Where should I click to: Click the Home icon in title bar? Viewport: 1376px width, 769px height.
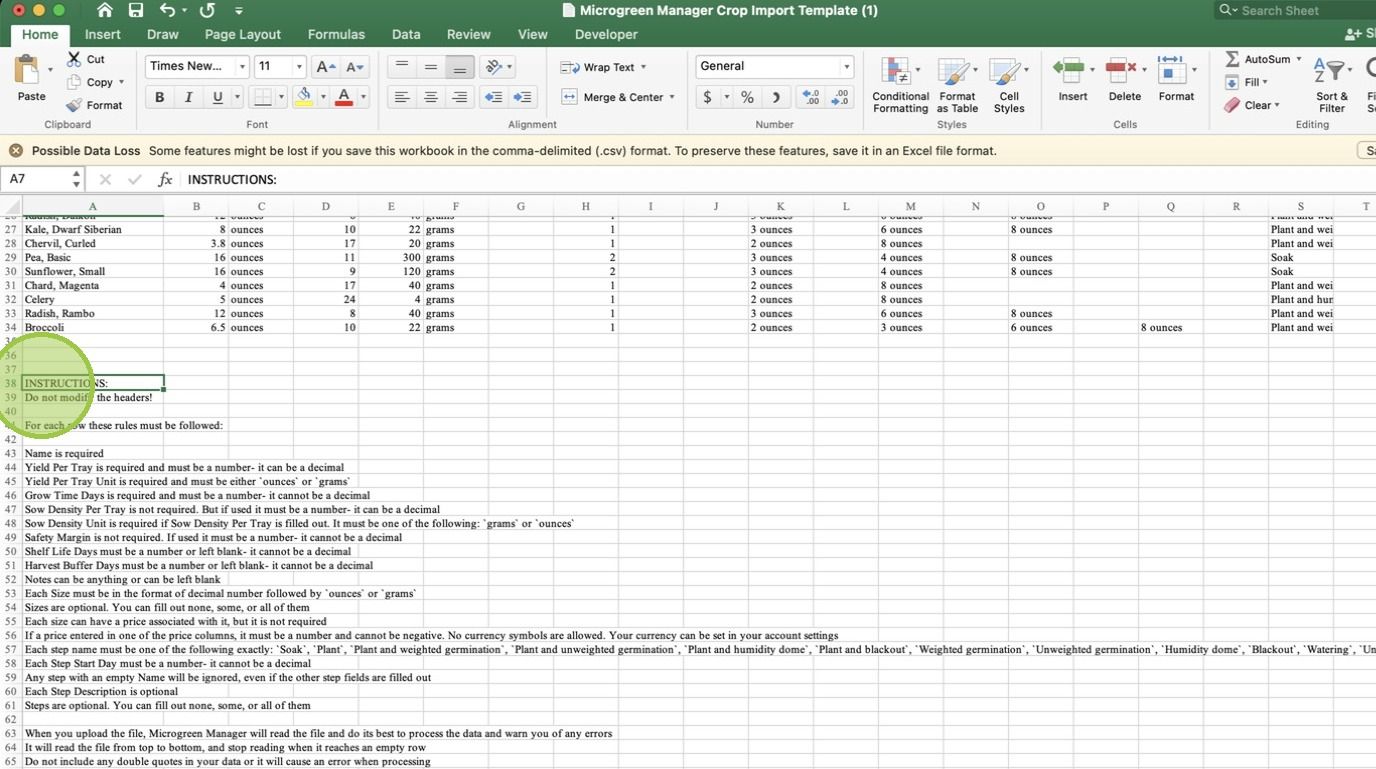click(105, 10)
